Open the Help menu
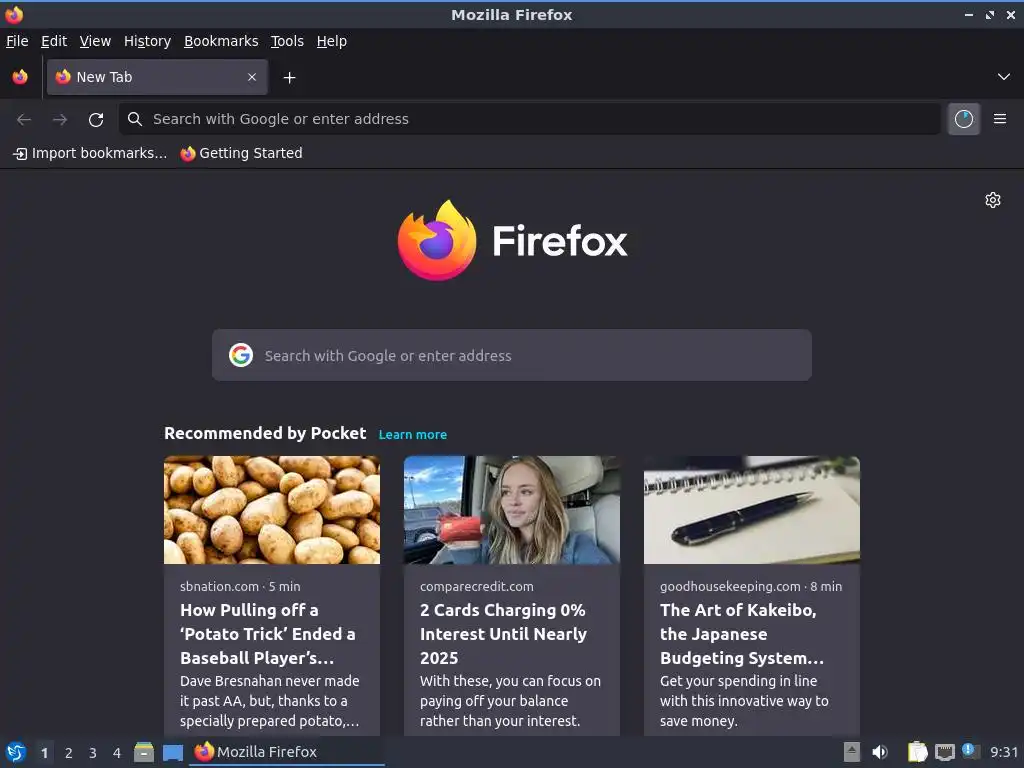Screen dimensions: 1024x768 pyautogui.click(x=332, y=41)
